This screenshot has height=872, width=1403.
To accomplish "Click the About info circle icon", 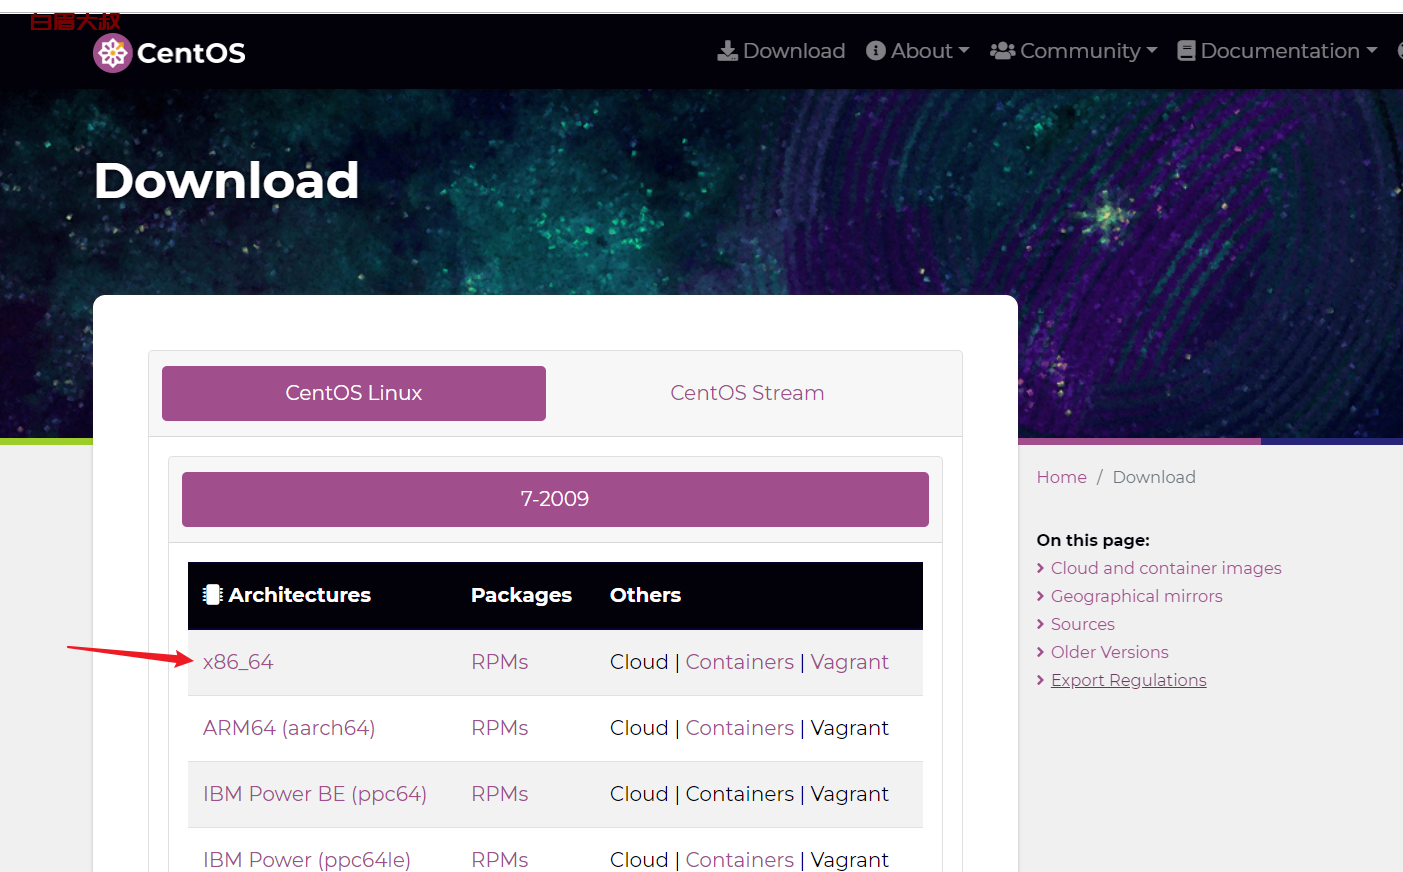I will (876, 51).
